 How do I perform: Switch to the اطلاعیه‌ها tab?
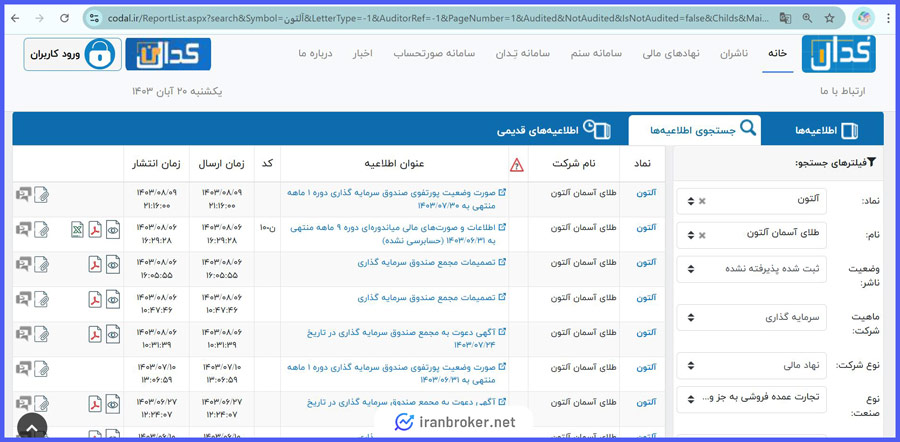coord(827,131)
